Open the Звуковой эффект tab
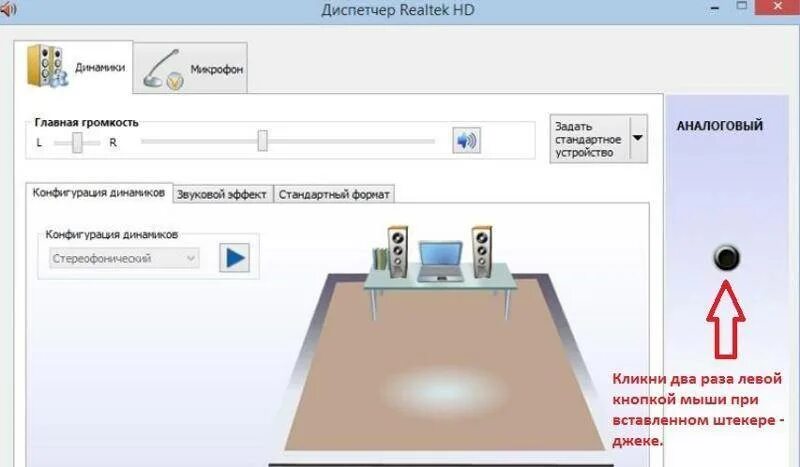Screen dimensions: 800x467 pyautogui.click(x=222, y=194)
